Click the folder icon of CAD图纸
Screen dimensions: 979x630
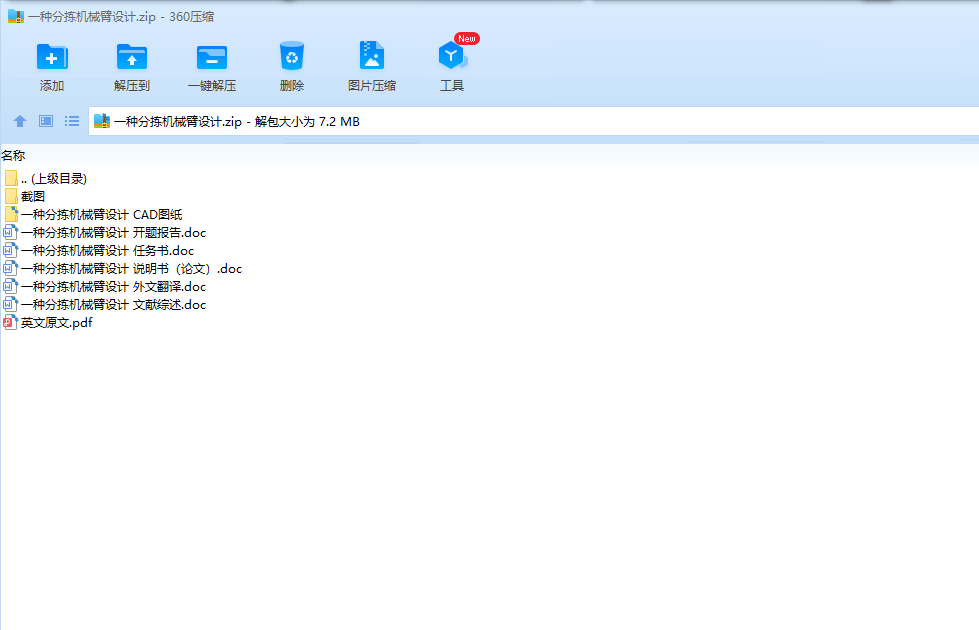click(11, 214)
